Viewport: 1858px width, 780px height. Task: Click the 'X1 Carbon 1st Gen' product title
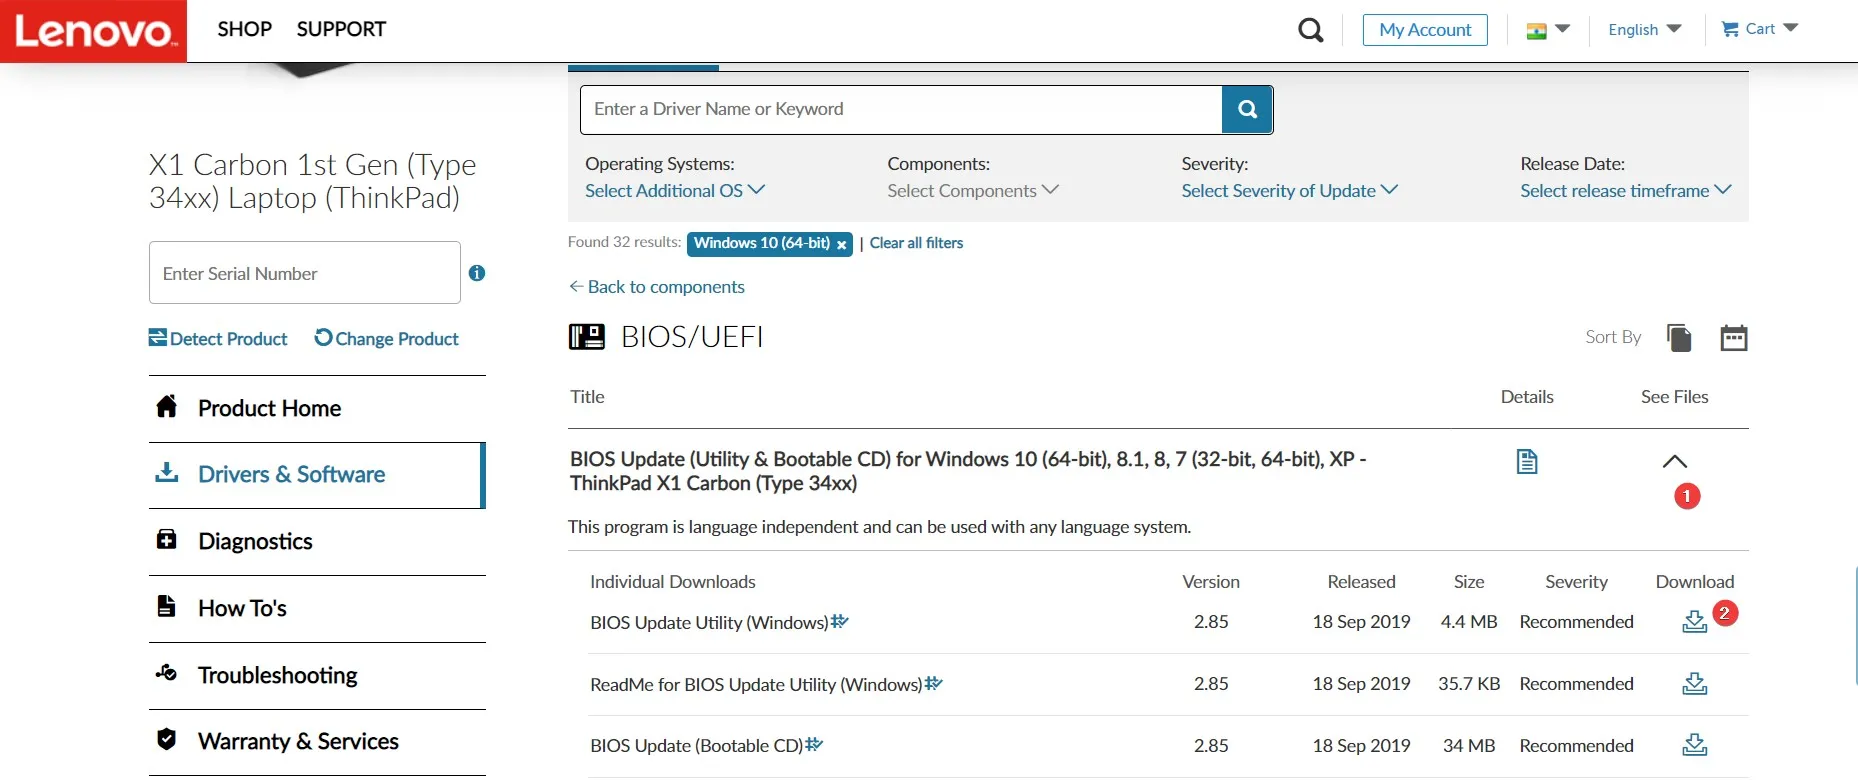point(313,181)
